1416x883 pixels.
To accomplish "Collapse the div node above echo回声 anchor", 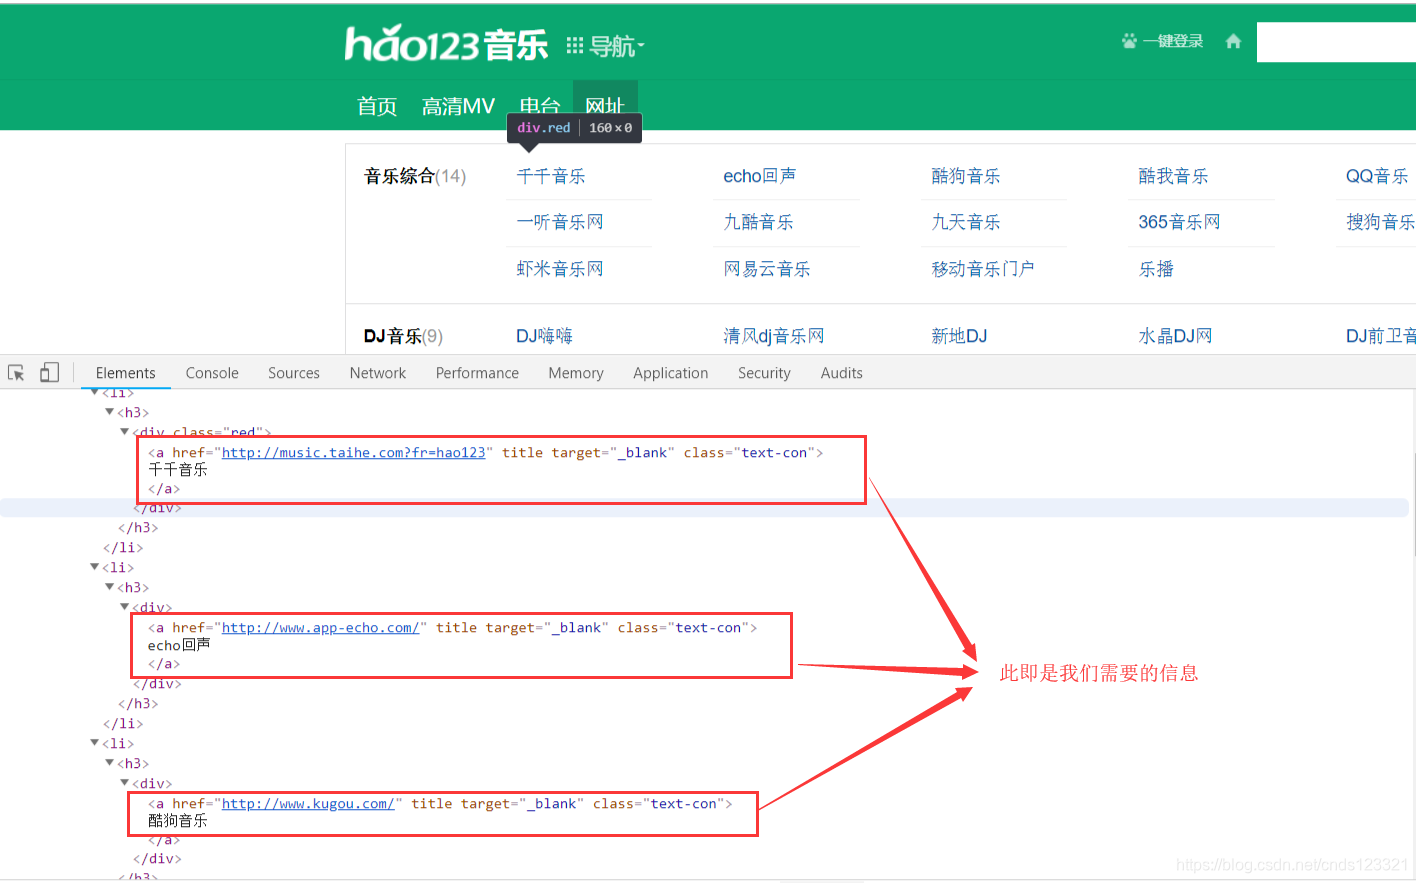I will pos(125,607).
